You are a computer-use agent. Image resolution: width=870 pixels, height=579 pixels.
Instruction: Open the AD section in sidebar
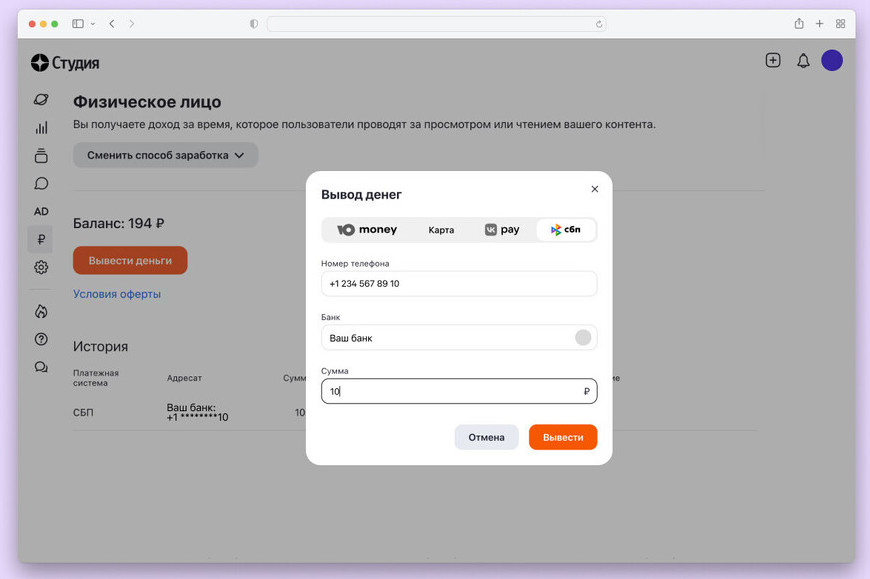coord(41,211)
